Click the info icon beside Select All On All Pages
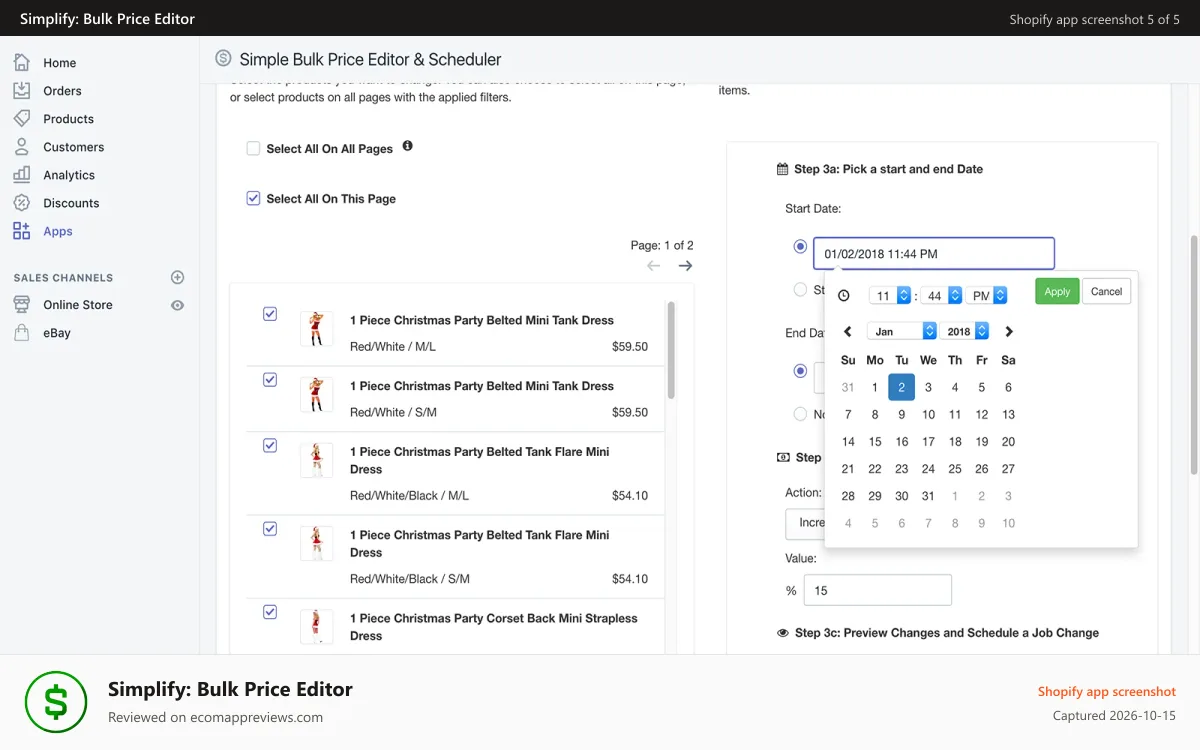Image resolution: width=1200 pixels, height=750 pixels. pyautogui.click(x=407, y=146)
